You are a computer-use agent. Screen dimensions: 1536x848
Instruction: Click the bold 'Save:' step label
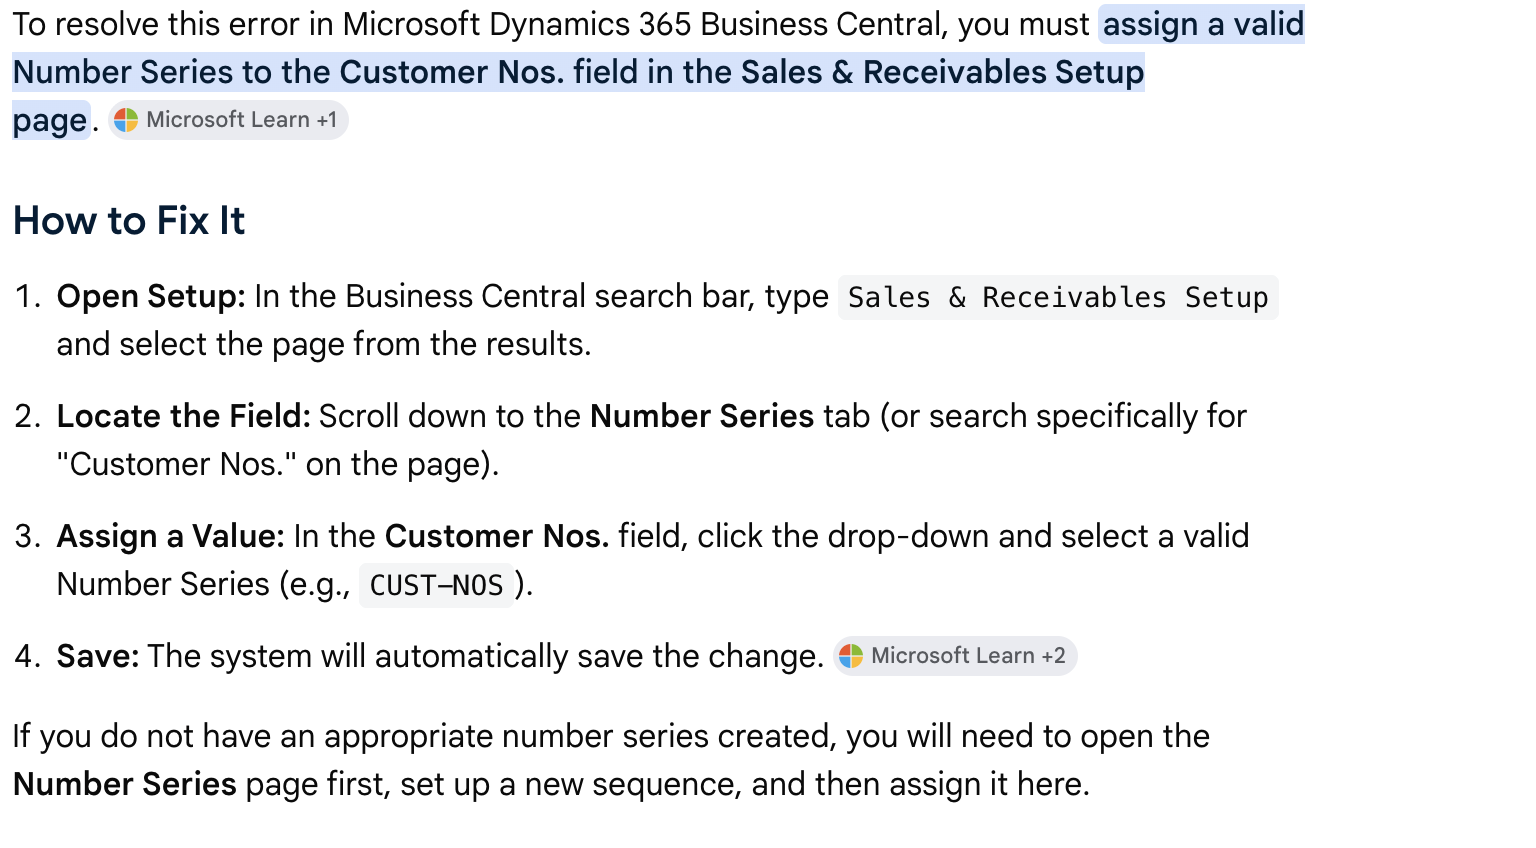(x=98, y=657)
